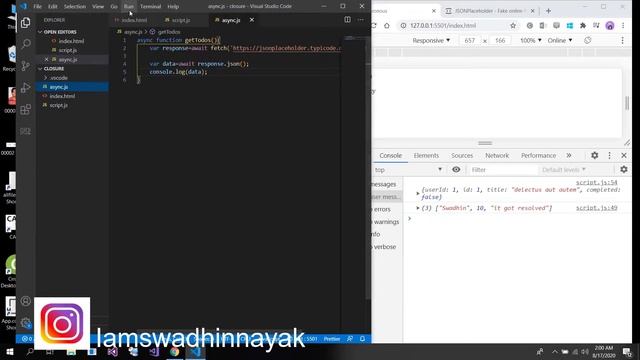Open DevTools settings gear
The image size is (640, 360).
[595, 156]
